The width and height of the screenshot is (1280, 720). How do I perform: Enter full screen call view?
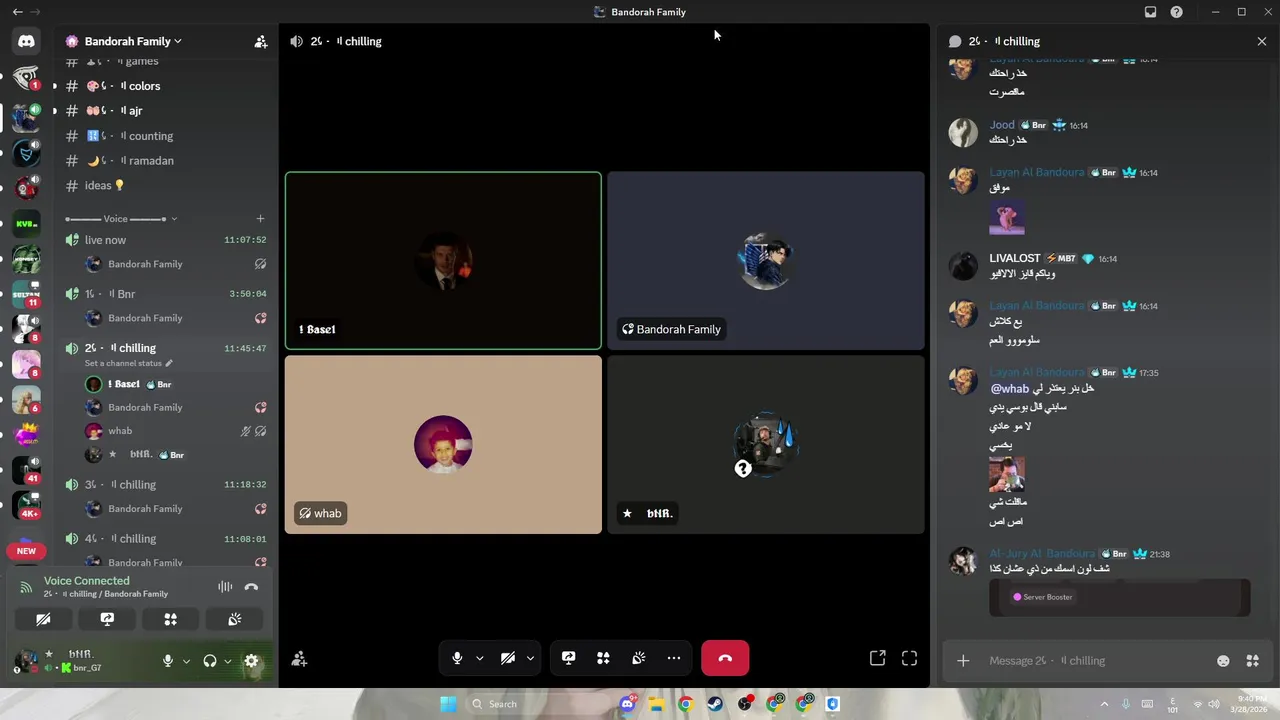(909, 658)
